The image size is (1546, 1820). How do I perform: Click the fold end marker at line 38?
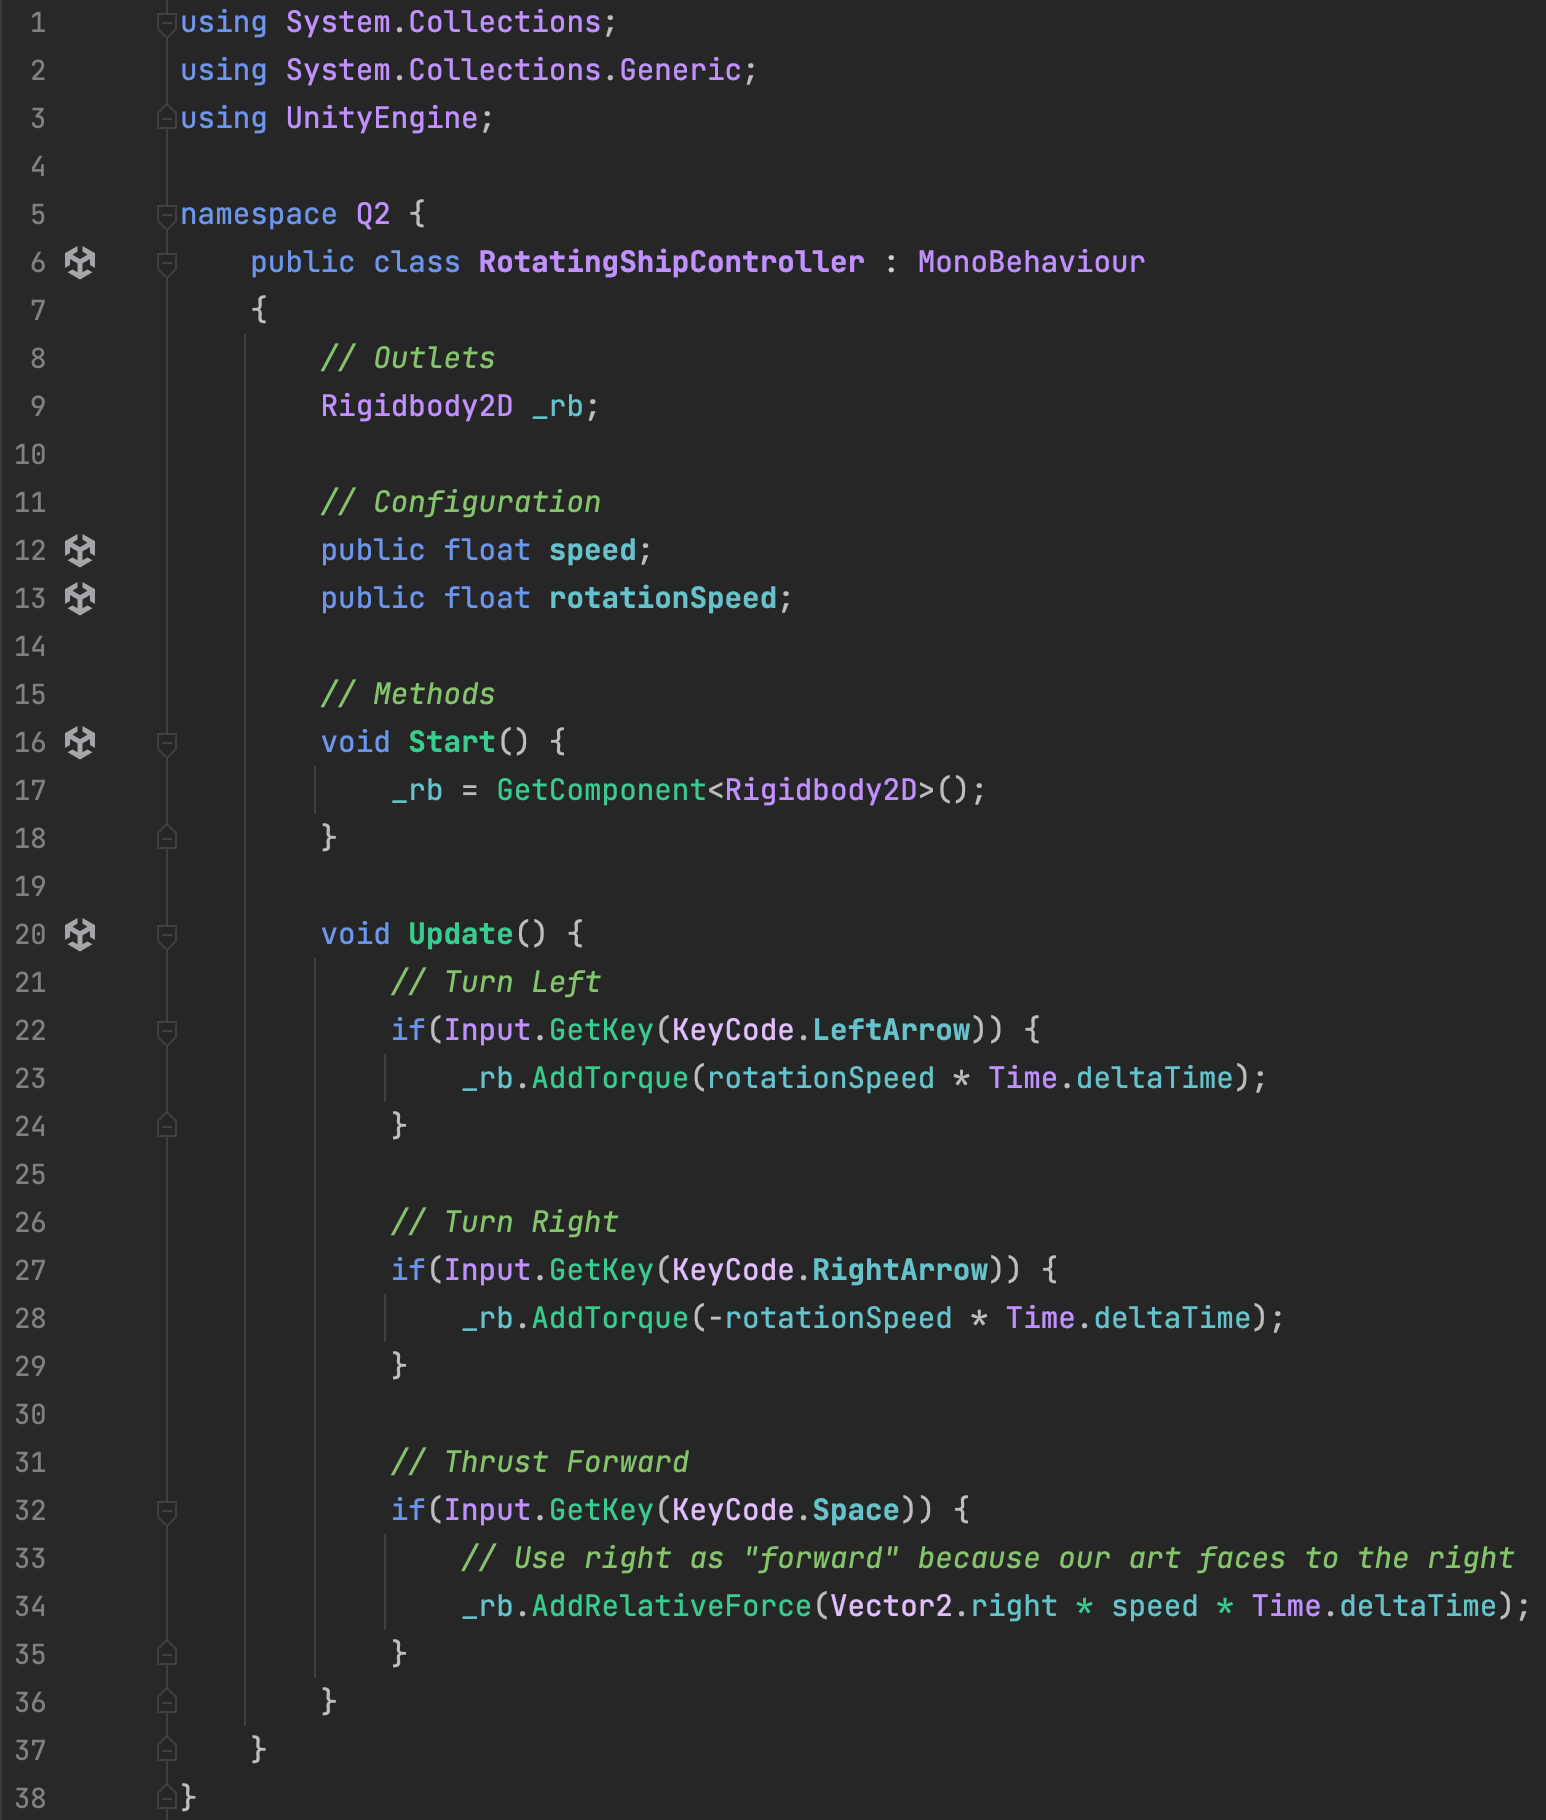(x=167, y=1798)
